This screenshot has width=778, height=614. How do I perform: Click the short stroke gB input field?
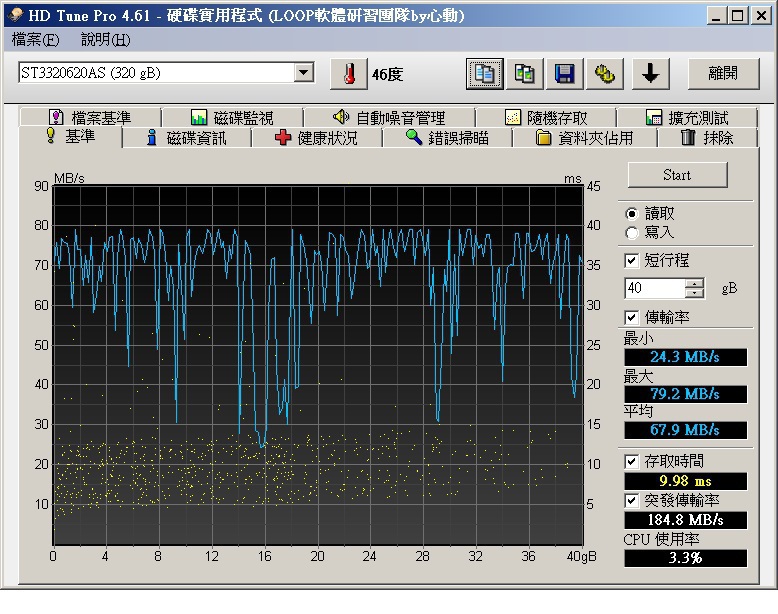[654, 288]
